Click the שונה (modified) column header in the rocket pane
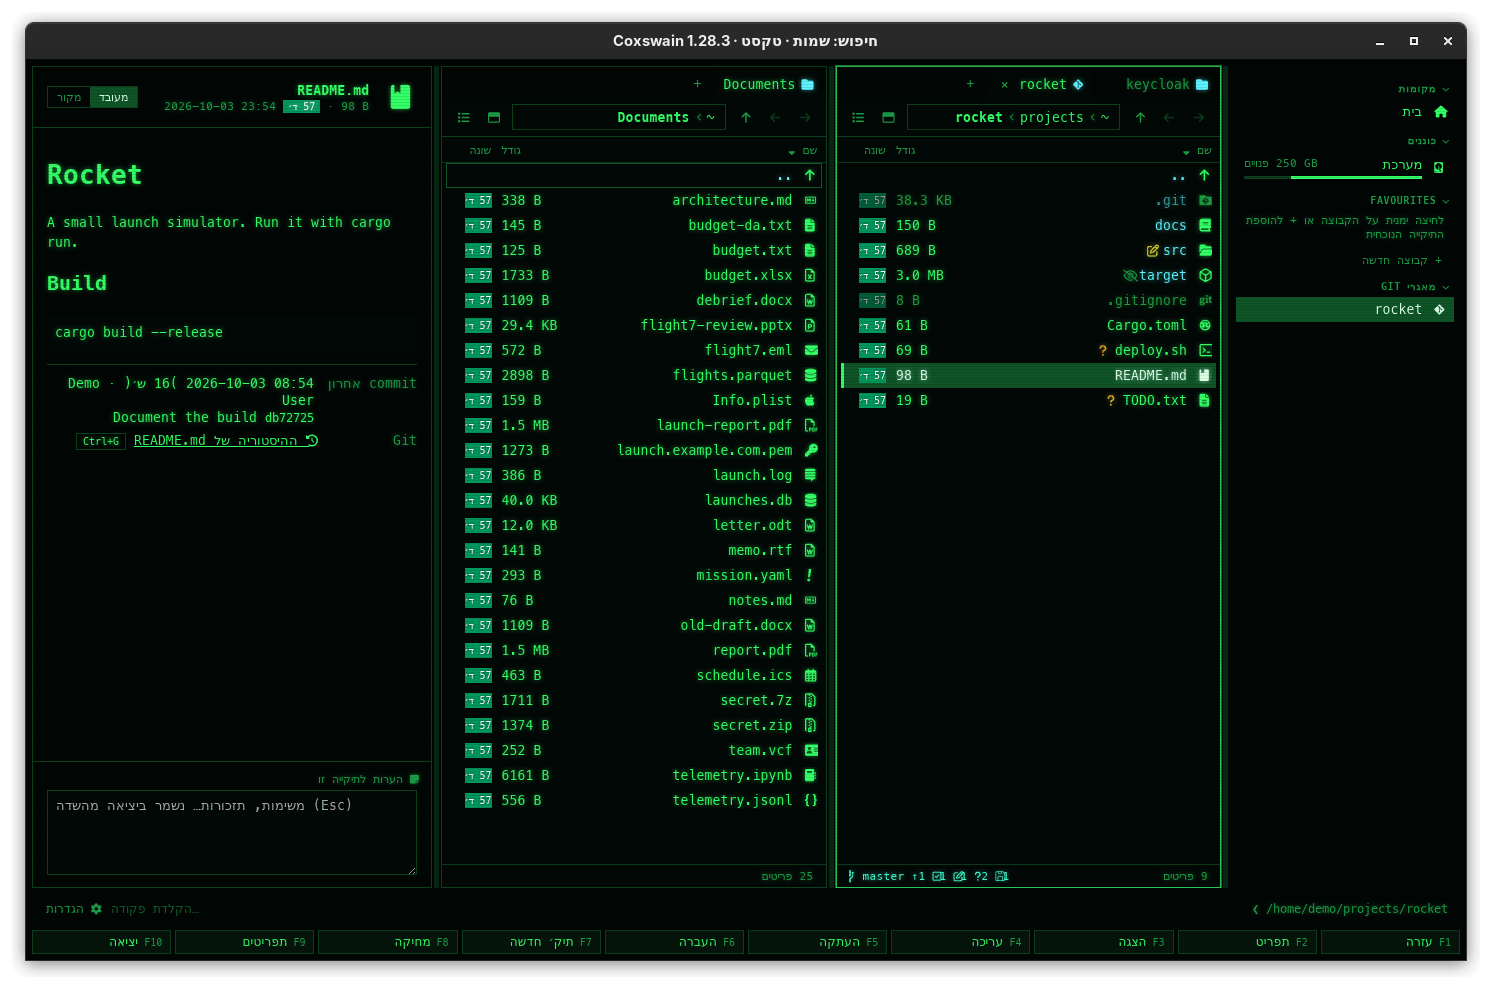Screen dimensions: 1492x989 [x=875, y=151]
